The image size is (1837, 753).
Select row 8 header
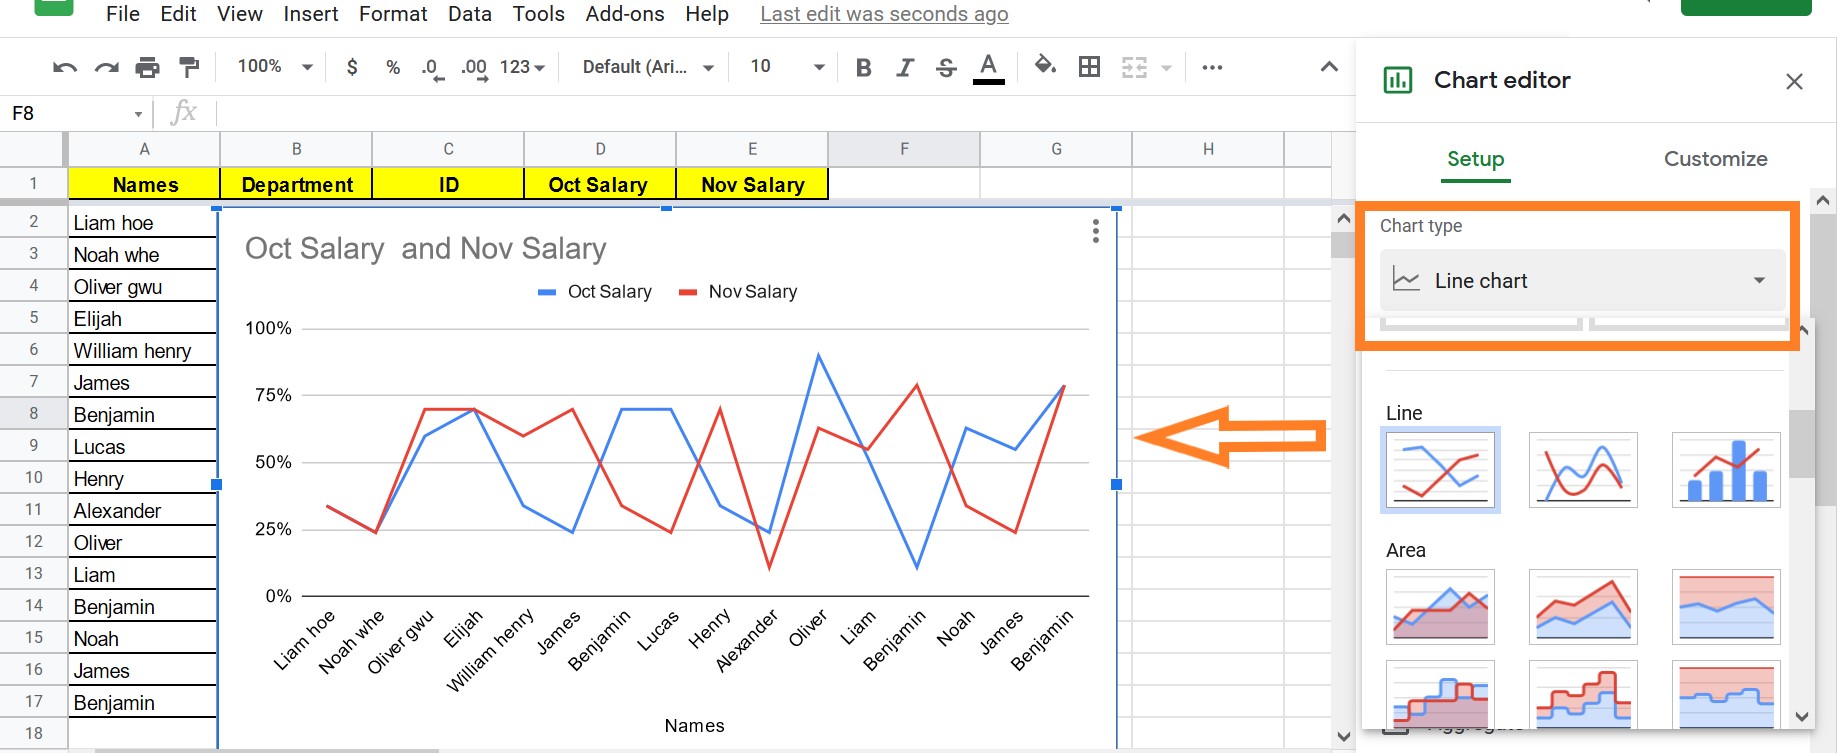point(33,413)
